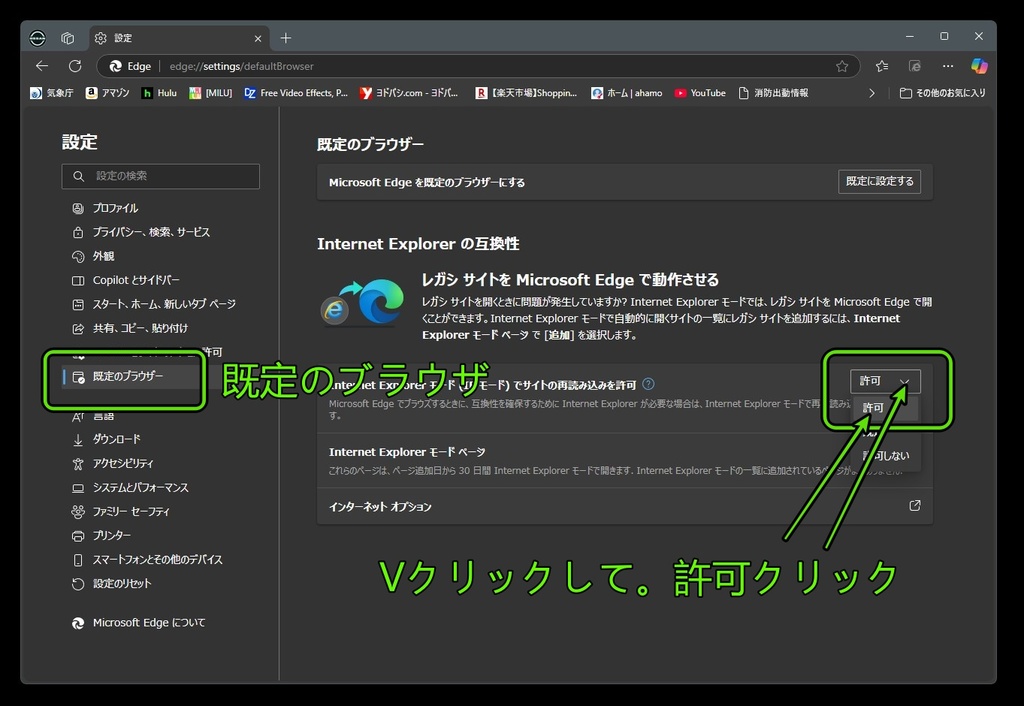Open Copilot とサイドバー settings
This screenshot has width=1024, height=706.
point(125,280)
